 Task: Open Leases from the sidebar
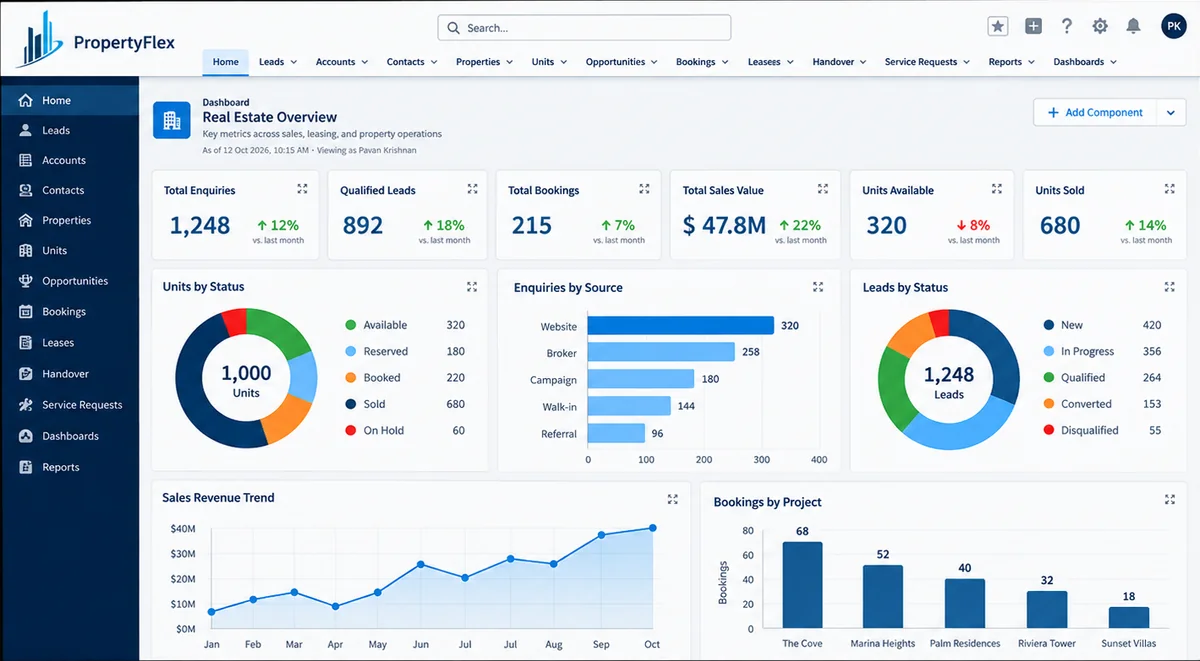(70, 343)
